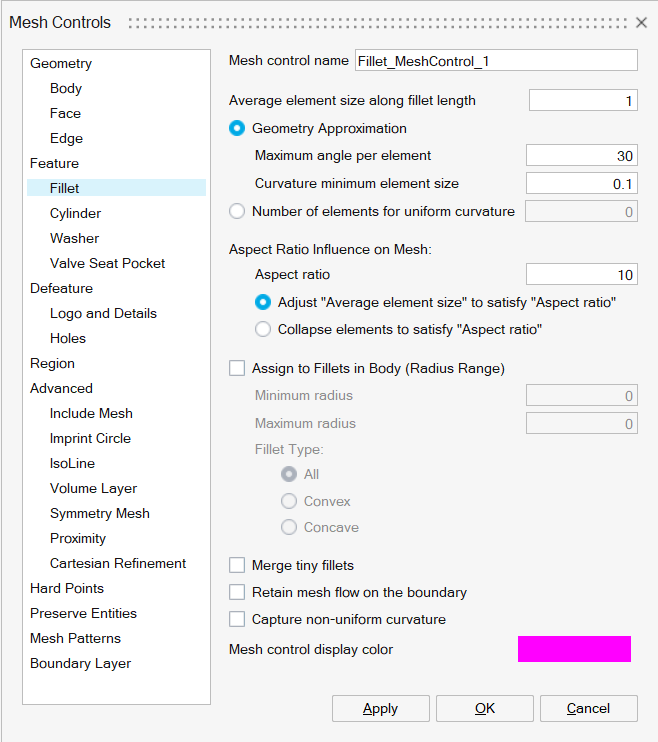Viewport: 658px width, 742px height.
Task: Check Retain mesh flow on the boundary
Action: 237,592
